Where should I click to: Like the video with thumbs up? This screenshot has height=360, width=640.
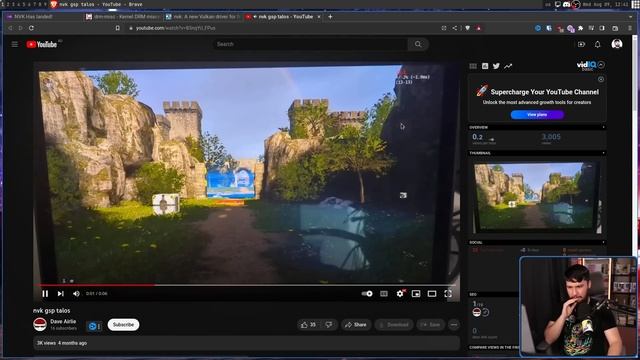click(x=309, y=324)
